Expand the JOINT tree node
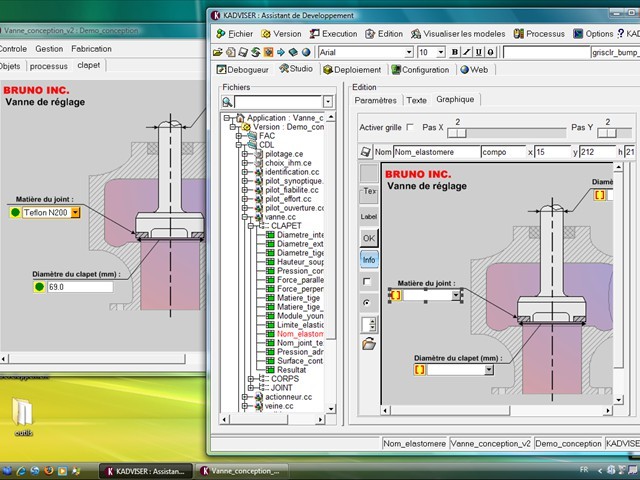 tap(251, 388)
